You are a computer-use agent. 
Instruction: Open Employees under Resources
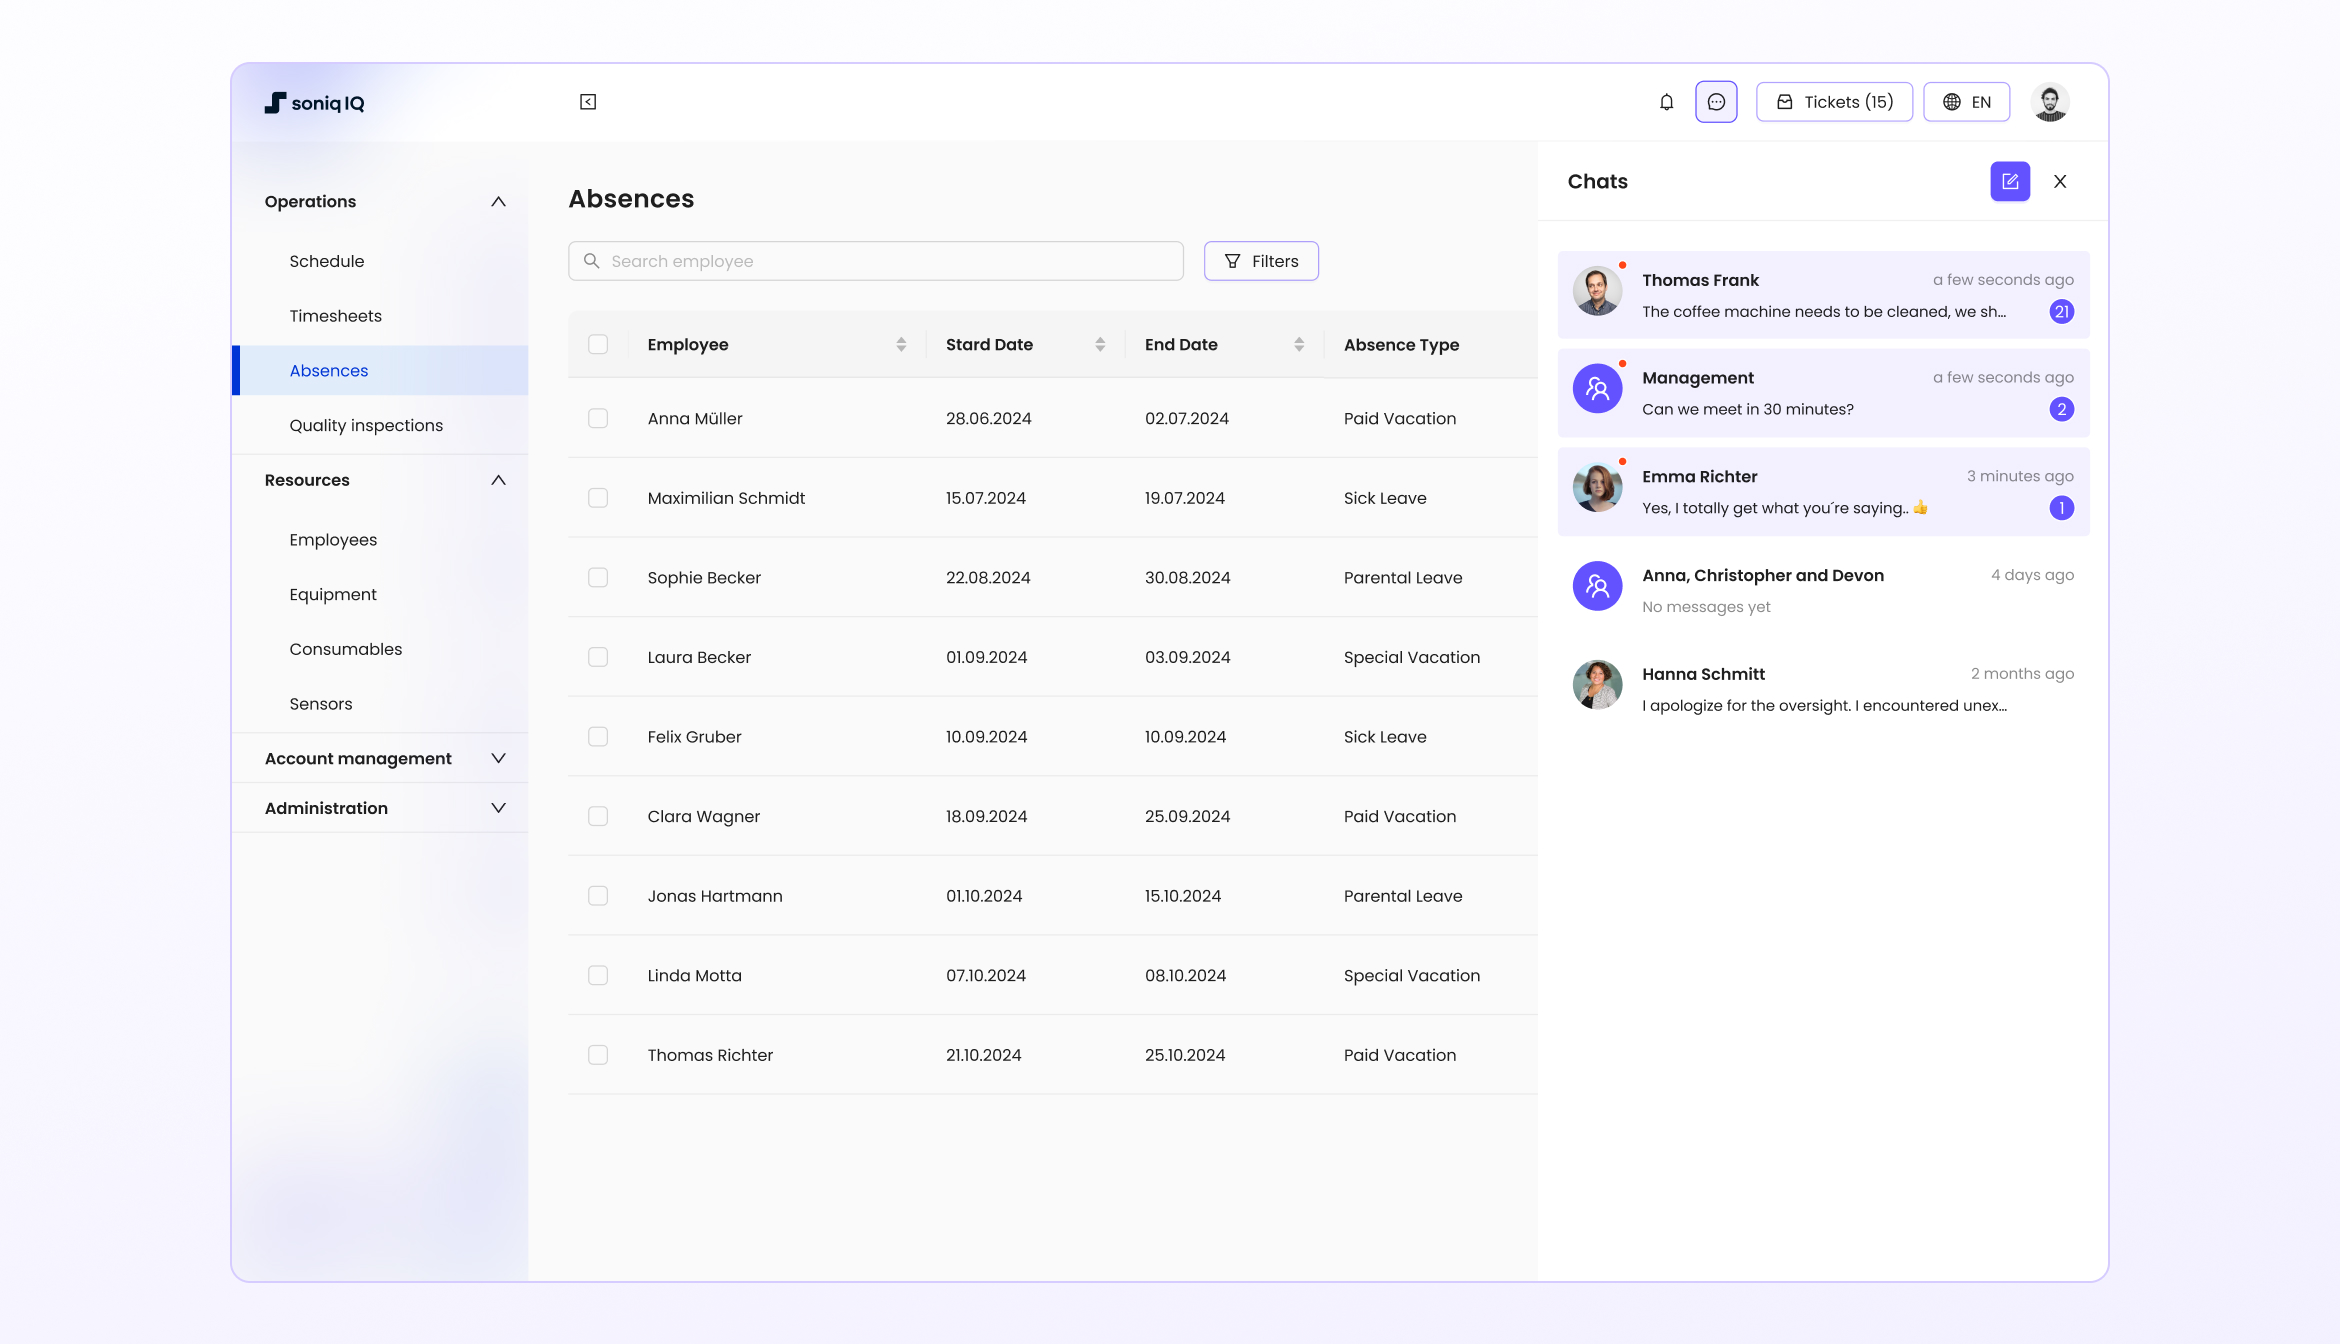tap(333, 540)
